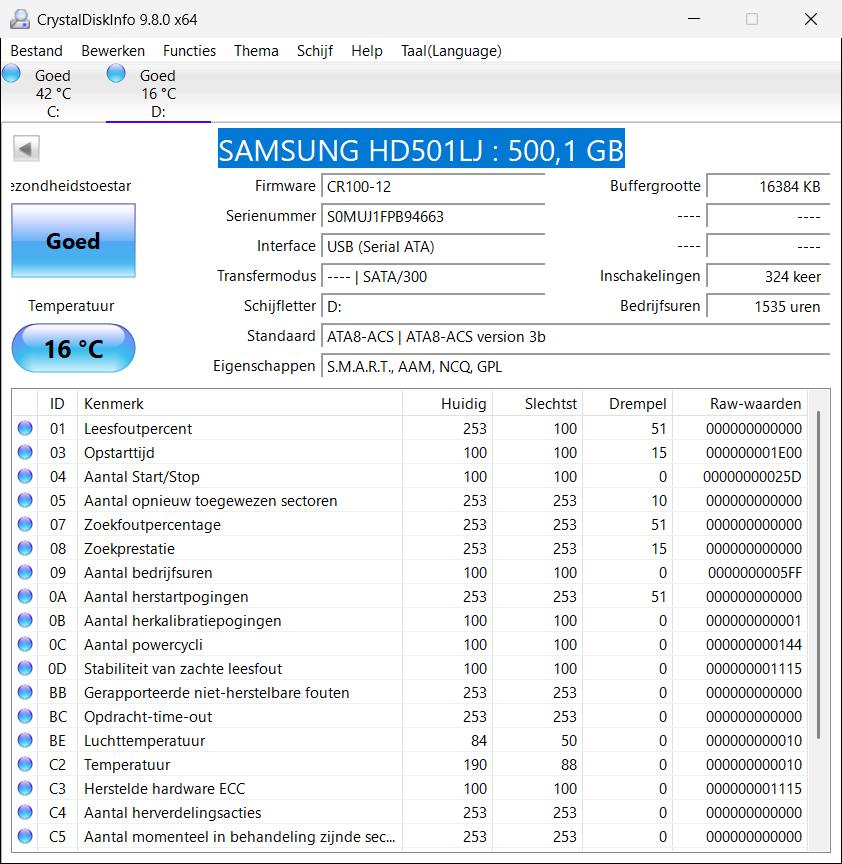Click status orb for row 0B
Viewport: 842px width, 864px height.
25,620
